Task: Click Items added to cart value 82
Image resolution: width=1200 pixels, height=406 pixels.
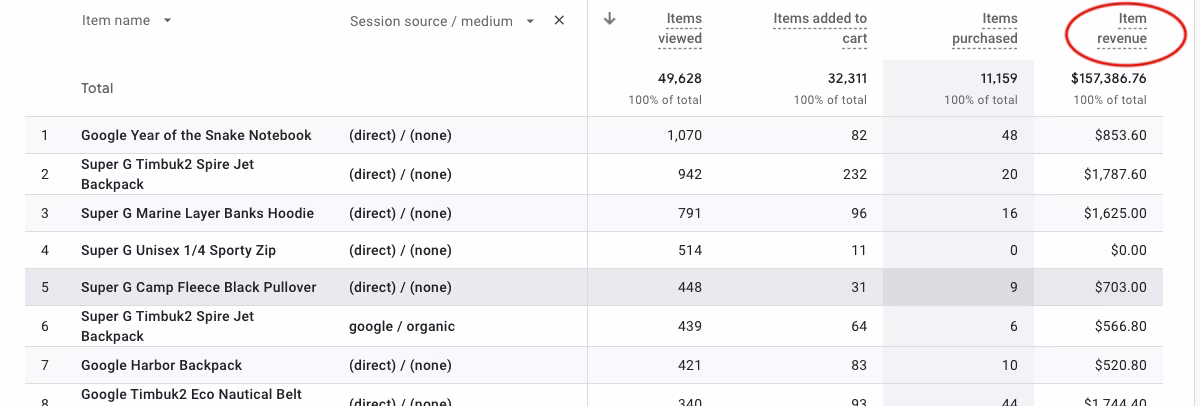Action: pyautogui.click(x=858, y=135)
